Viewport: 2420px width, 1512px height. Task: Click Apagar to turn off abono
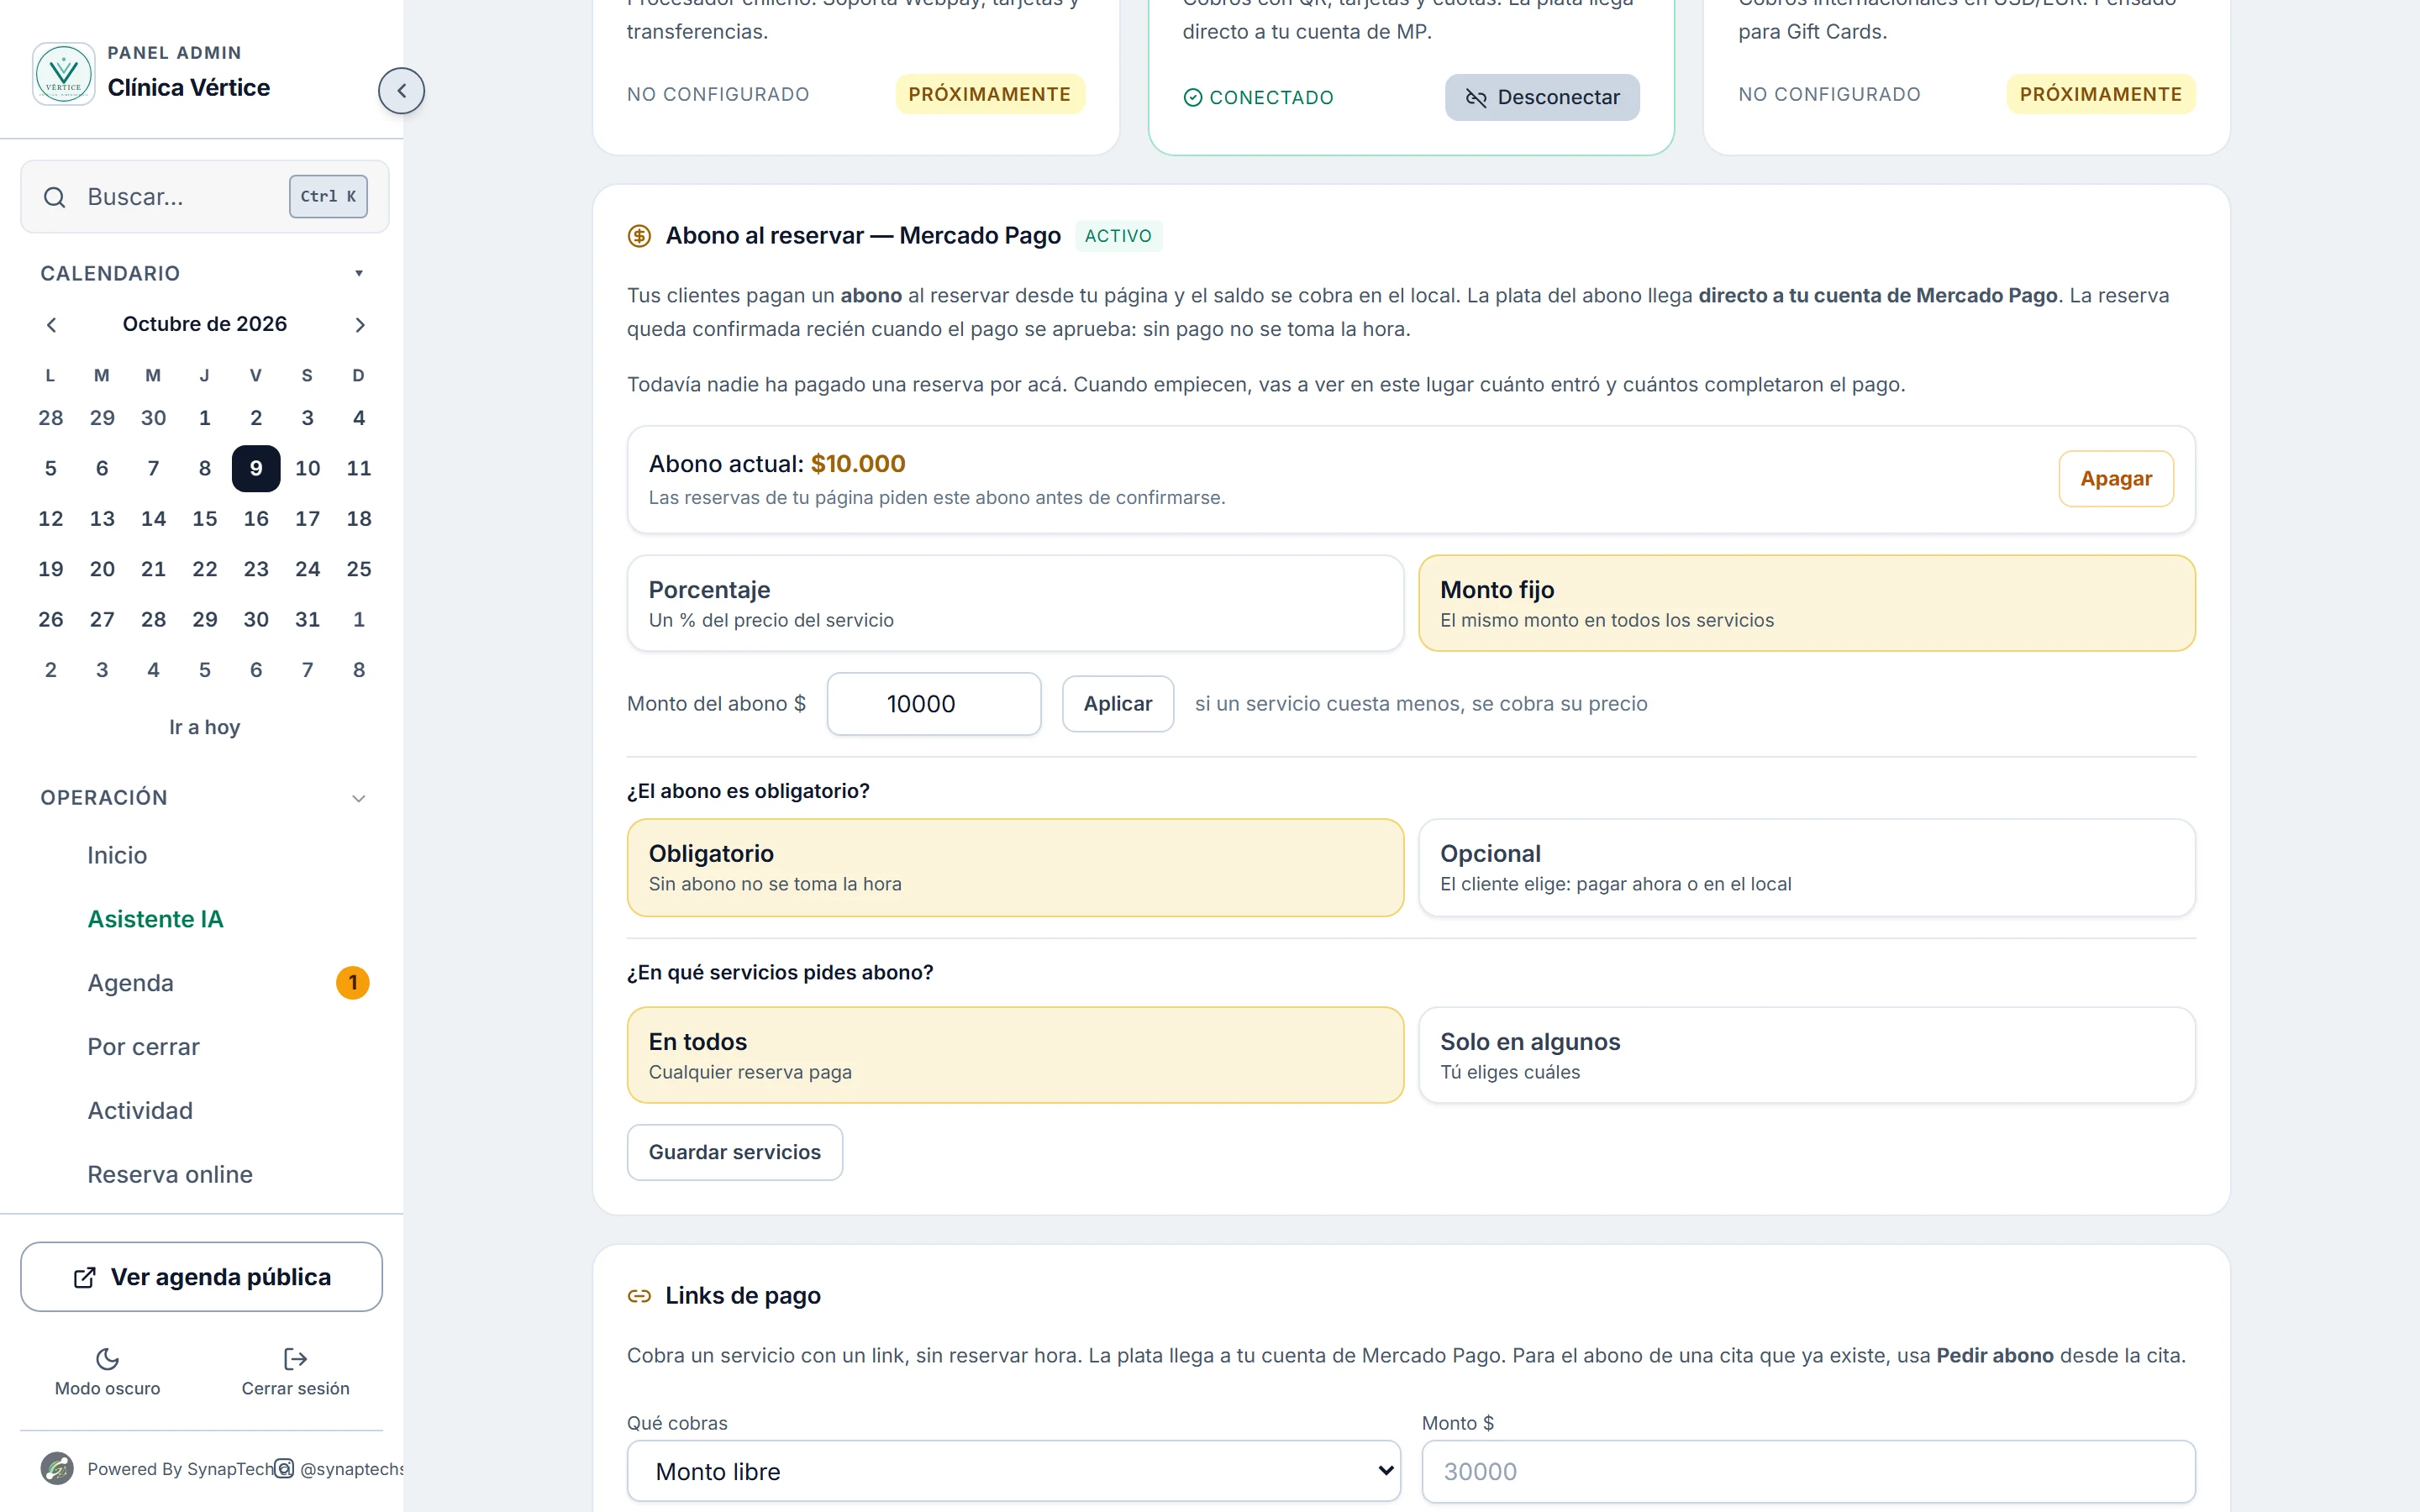(2116, 479)
